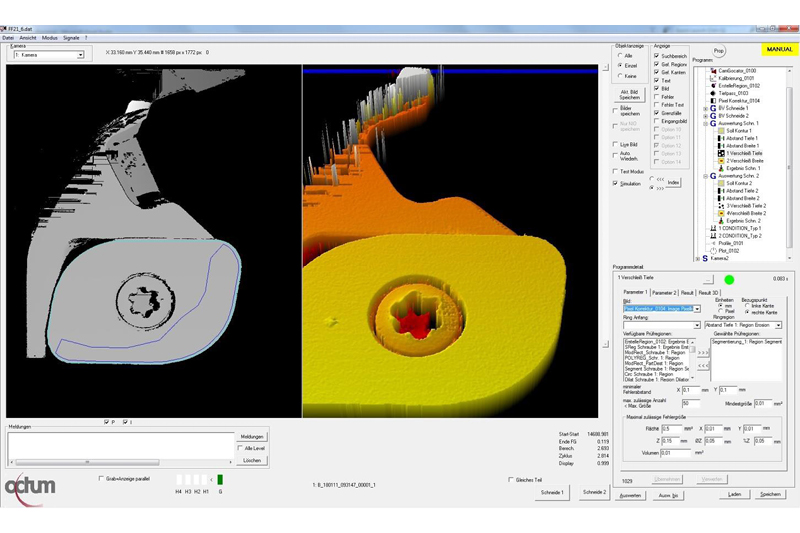Select the CamGocator_0100 camera icon

[x=712, y=71]
